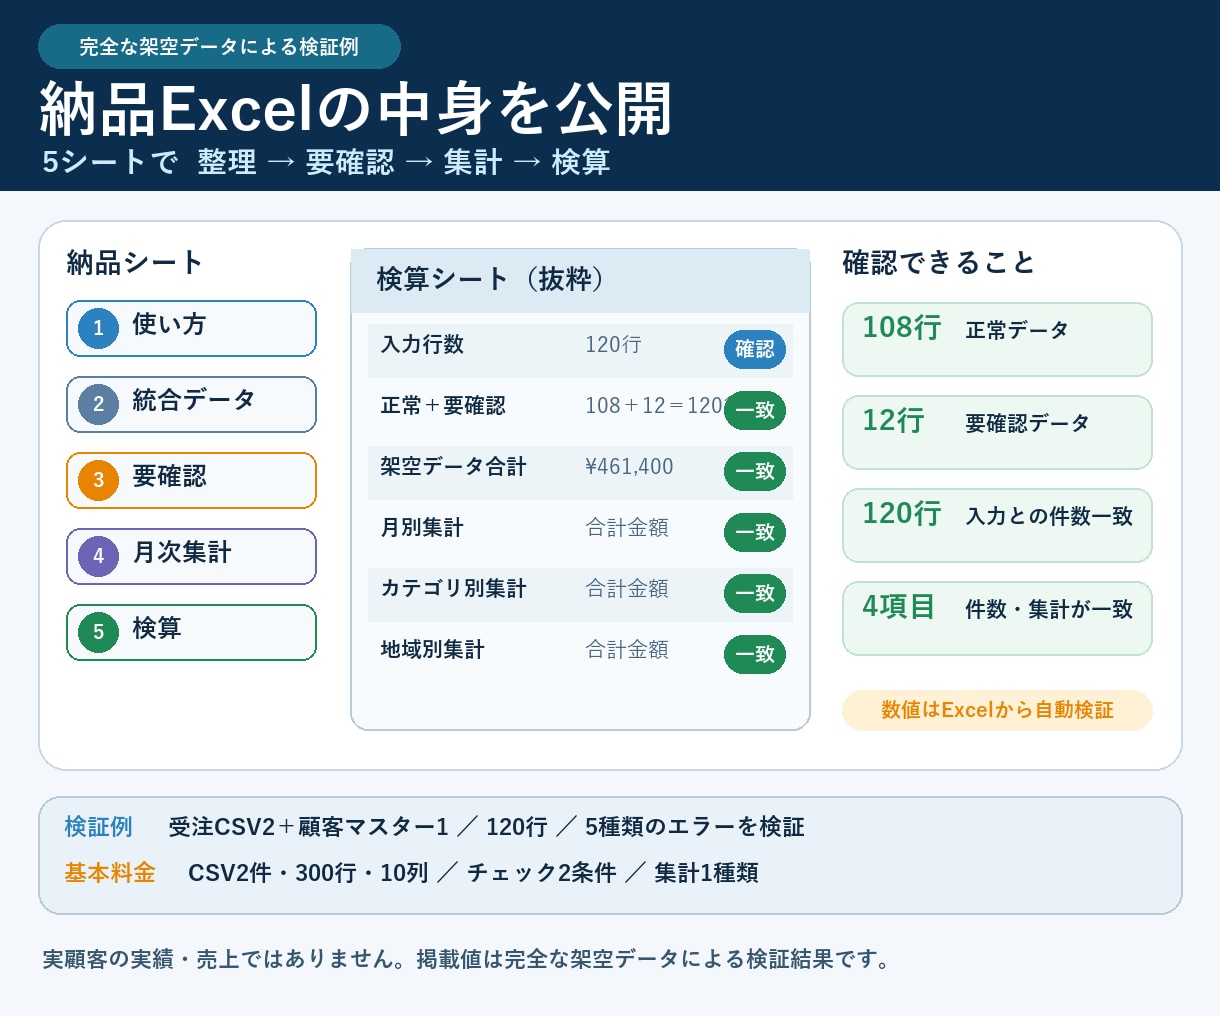Click the 12行 要確認データ card

997,433
